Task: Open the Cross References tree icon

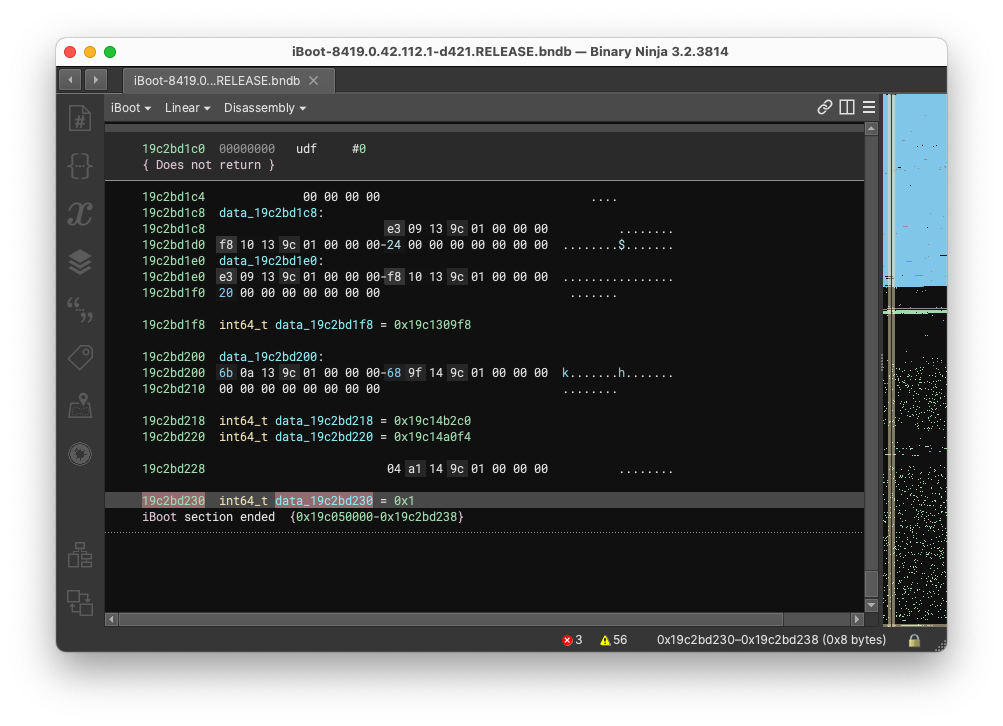Action: point(80,555)
